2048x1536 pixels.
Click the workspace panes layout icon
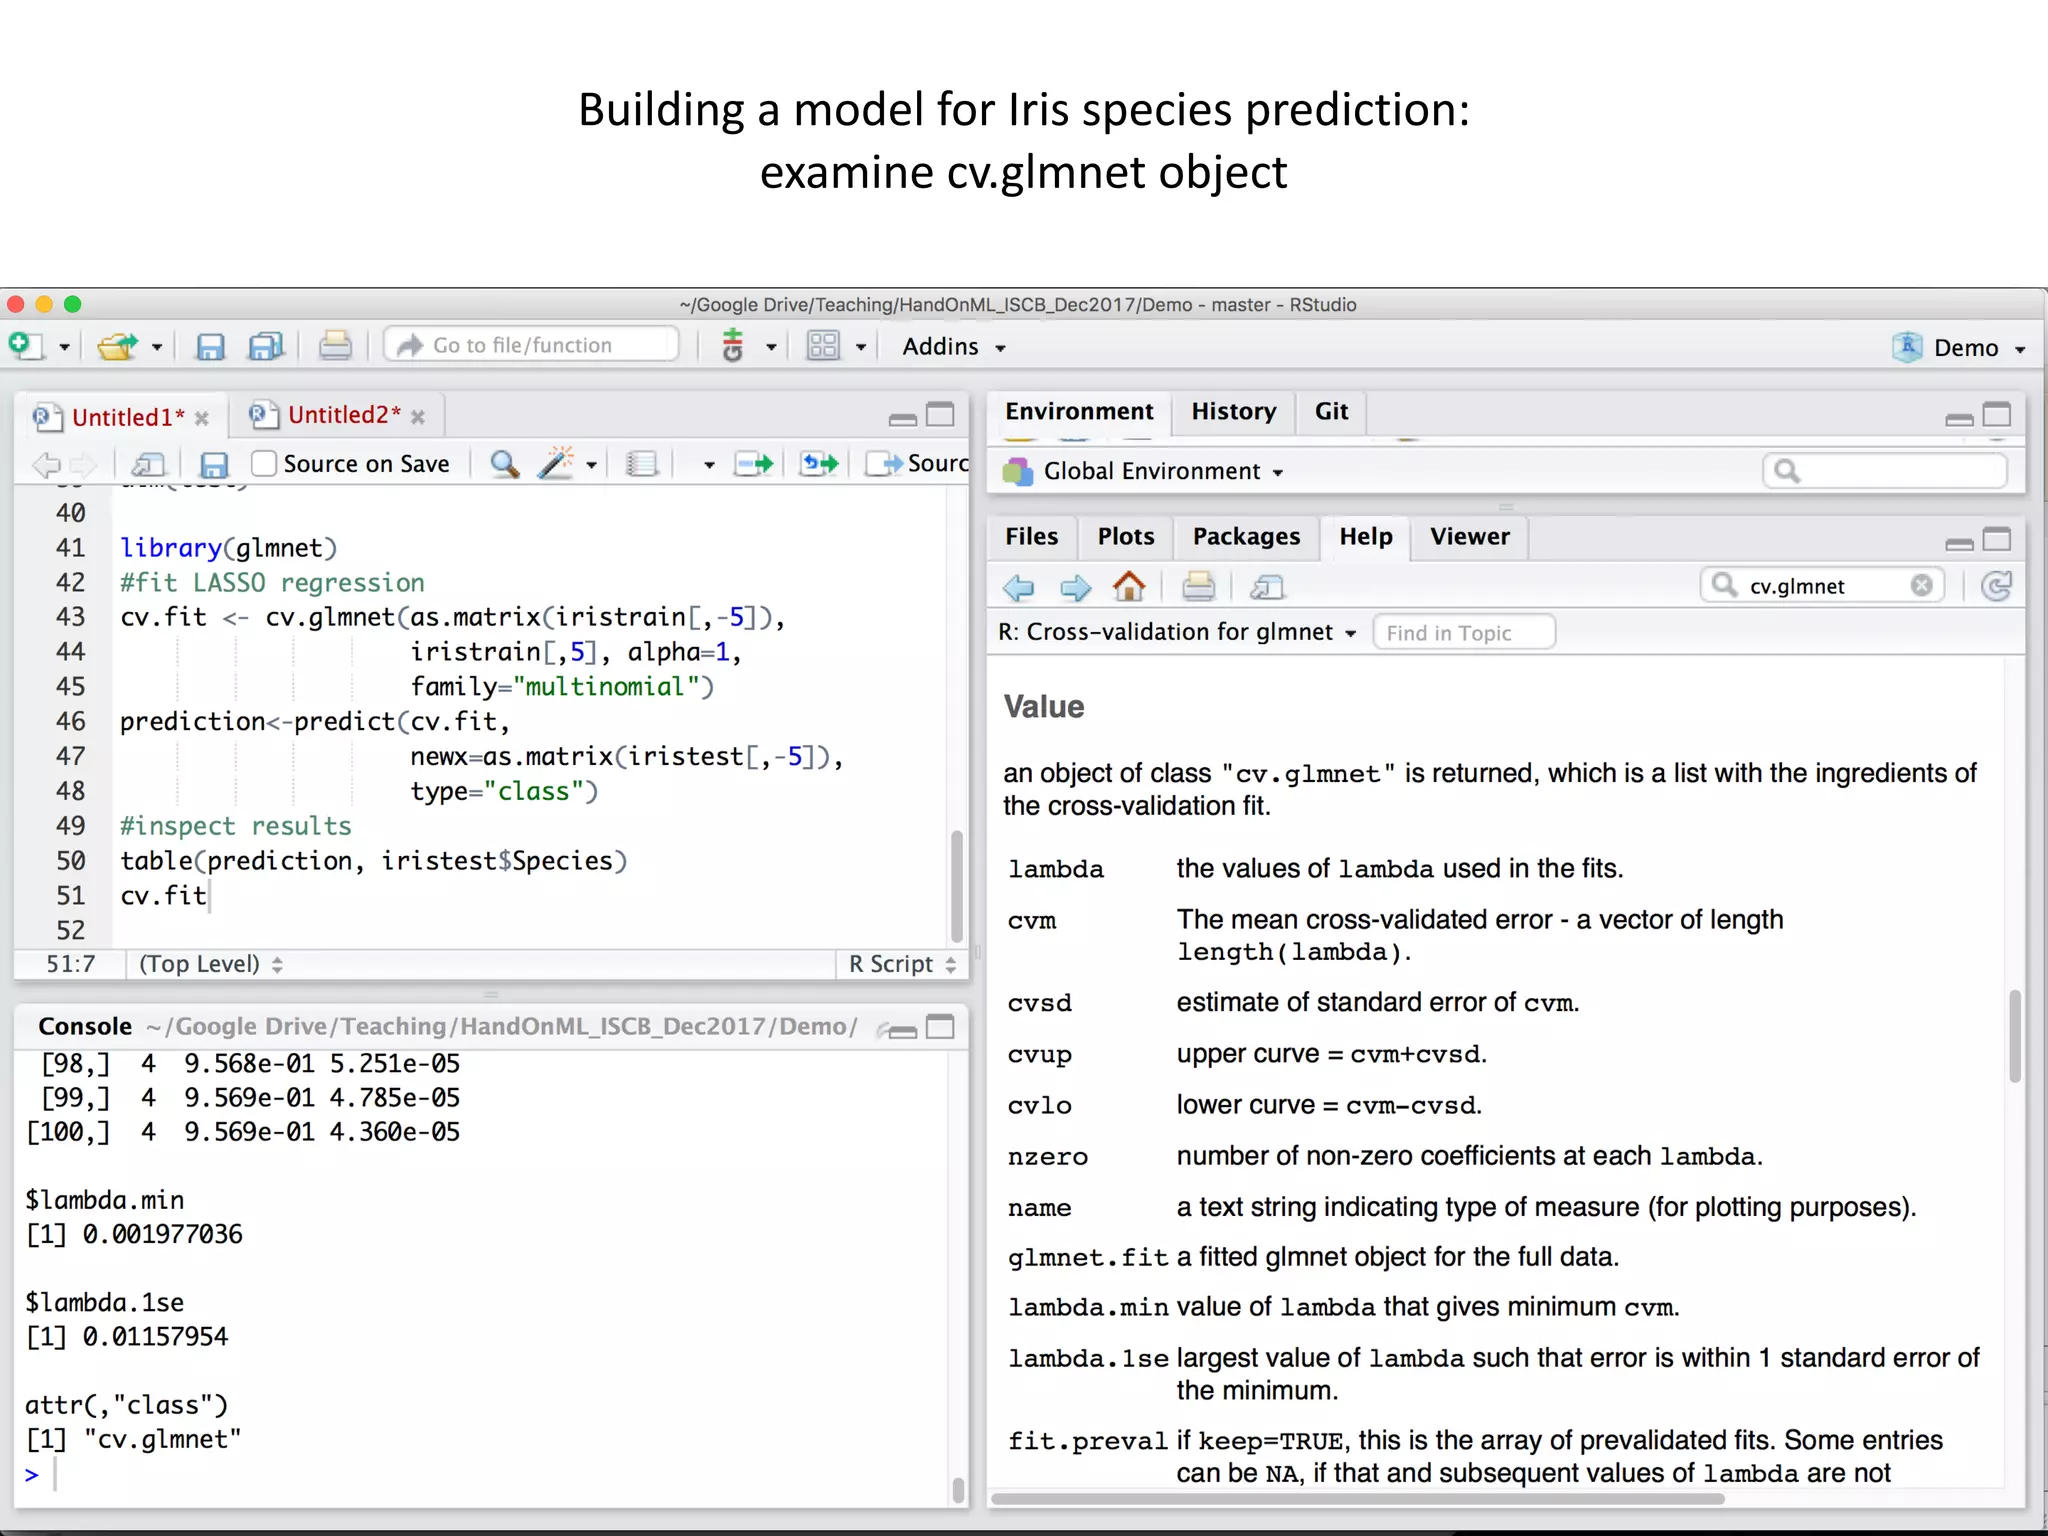pyautogui.click(x=823, y=346)
